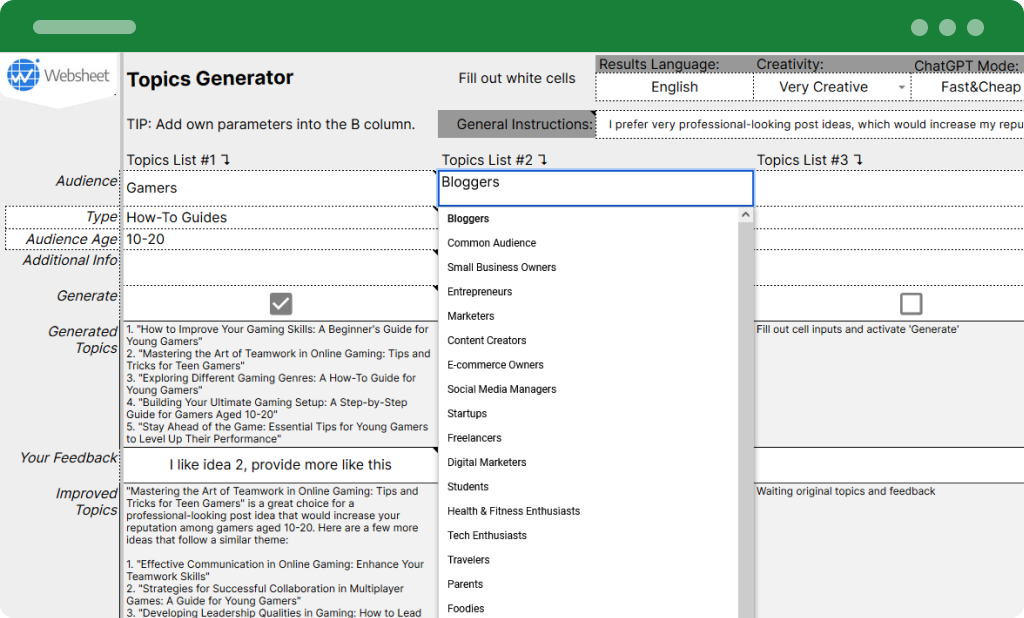Pick Students from the audience list
The width and height of the screenshot is (1024, 618).
point(468,487)
